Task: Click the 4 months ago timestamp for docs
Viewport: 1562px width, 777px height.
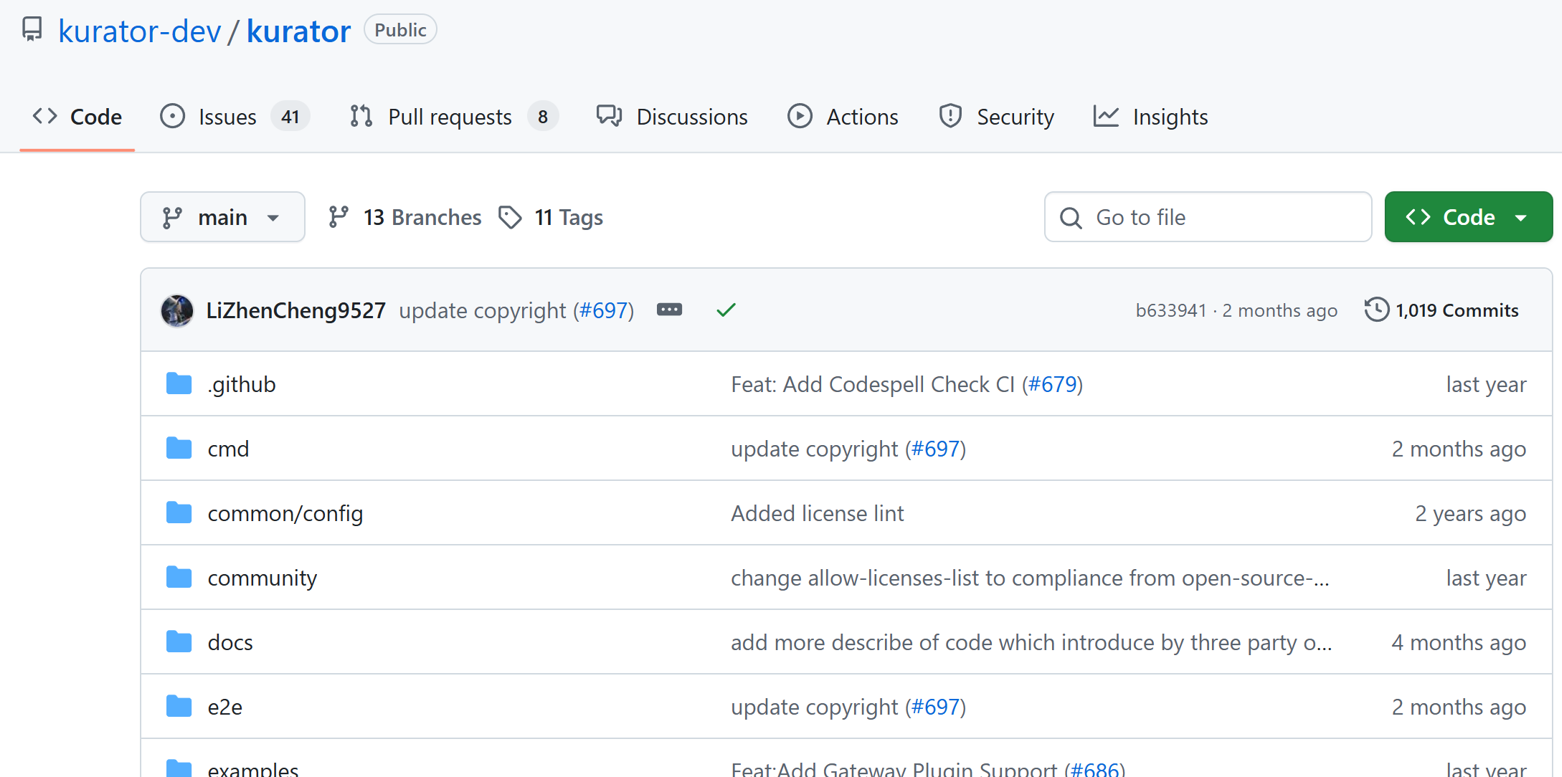Action: click(x=1459, y=642)
